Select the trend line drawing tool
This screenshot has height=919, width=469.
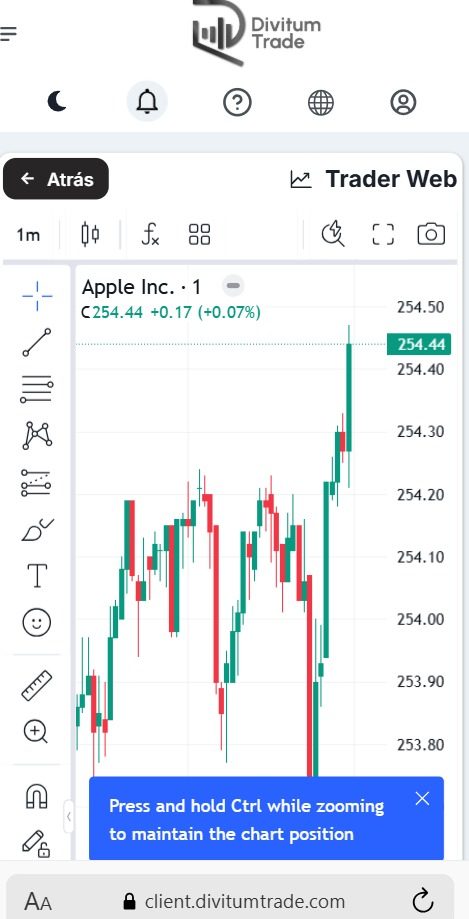pos(37,342)
